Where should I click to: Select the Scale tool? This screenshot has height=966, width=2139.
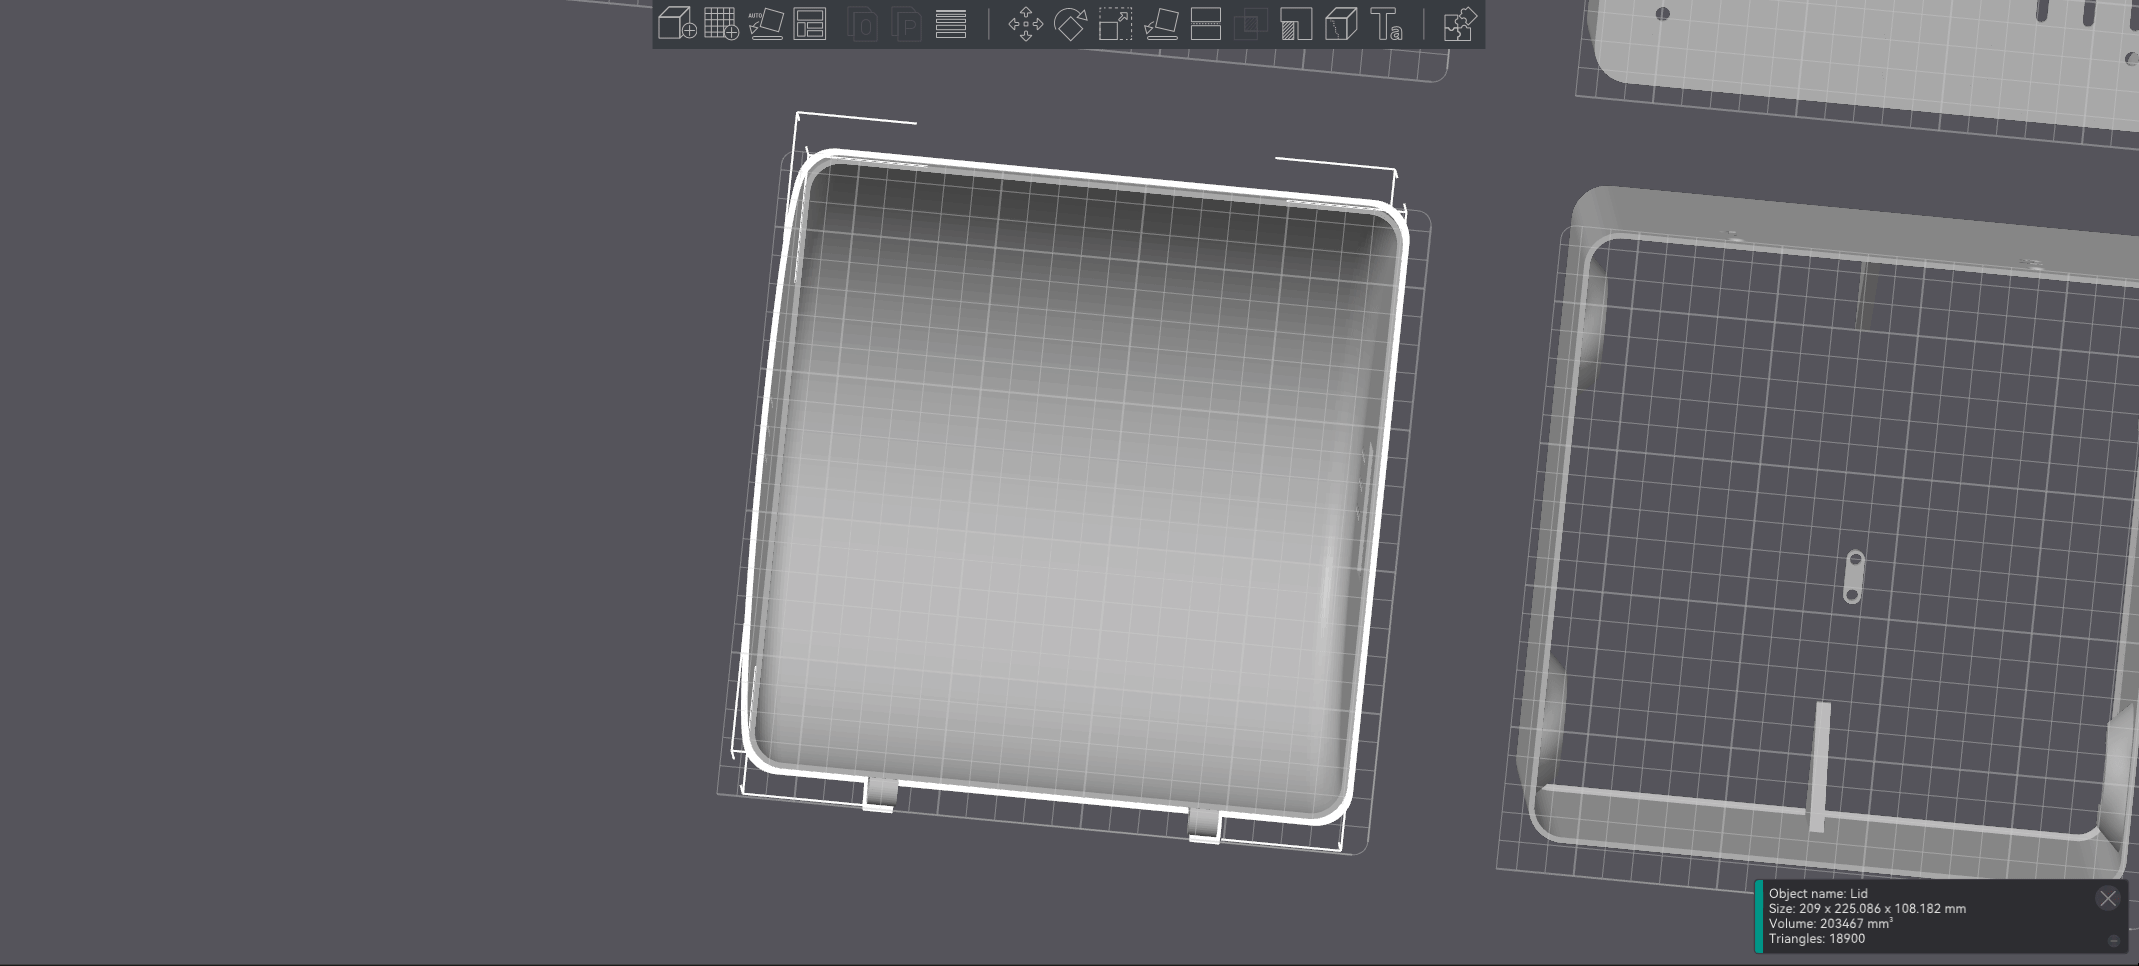point(1115,25)
